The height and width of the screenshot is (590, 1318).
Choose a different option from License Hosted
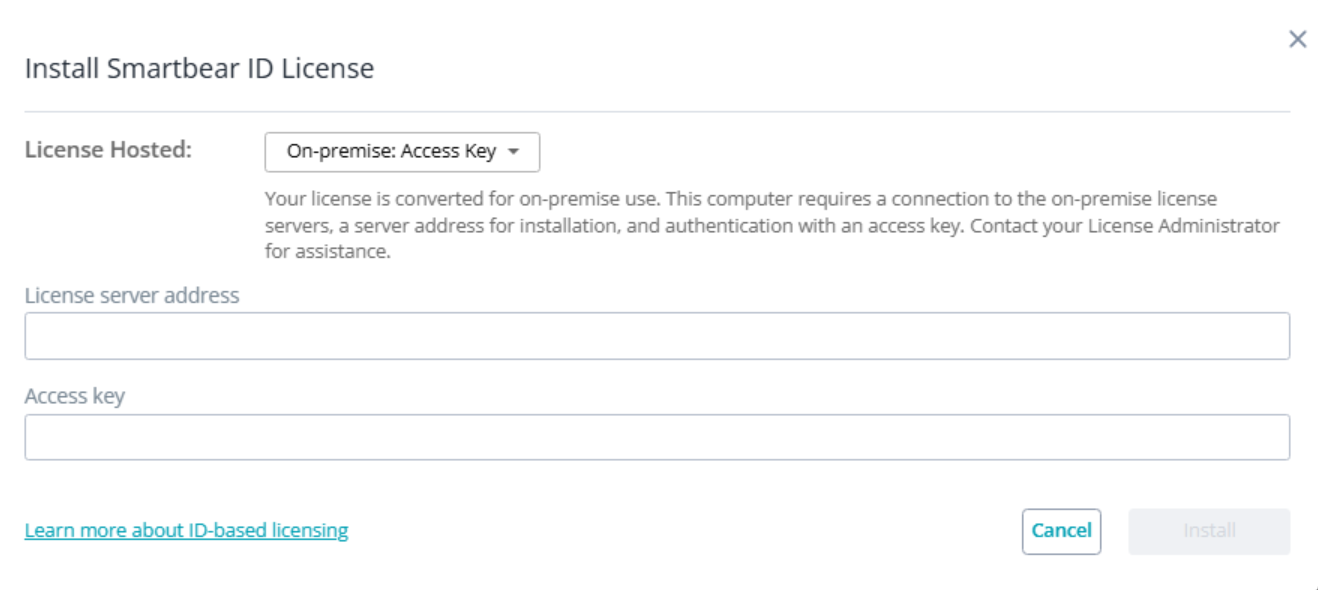[402, 150]
